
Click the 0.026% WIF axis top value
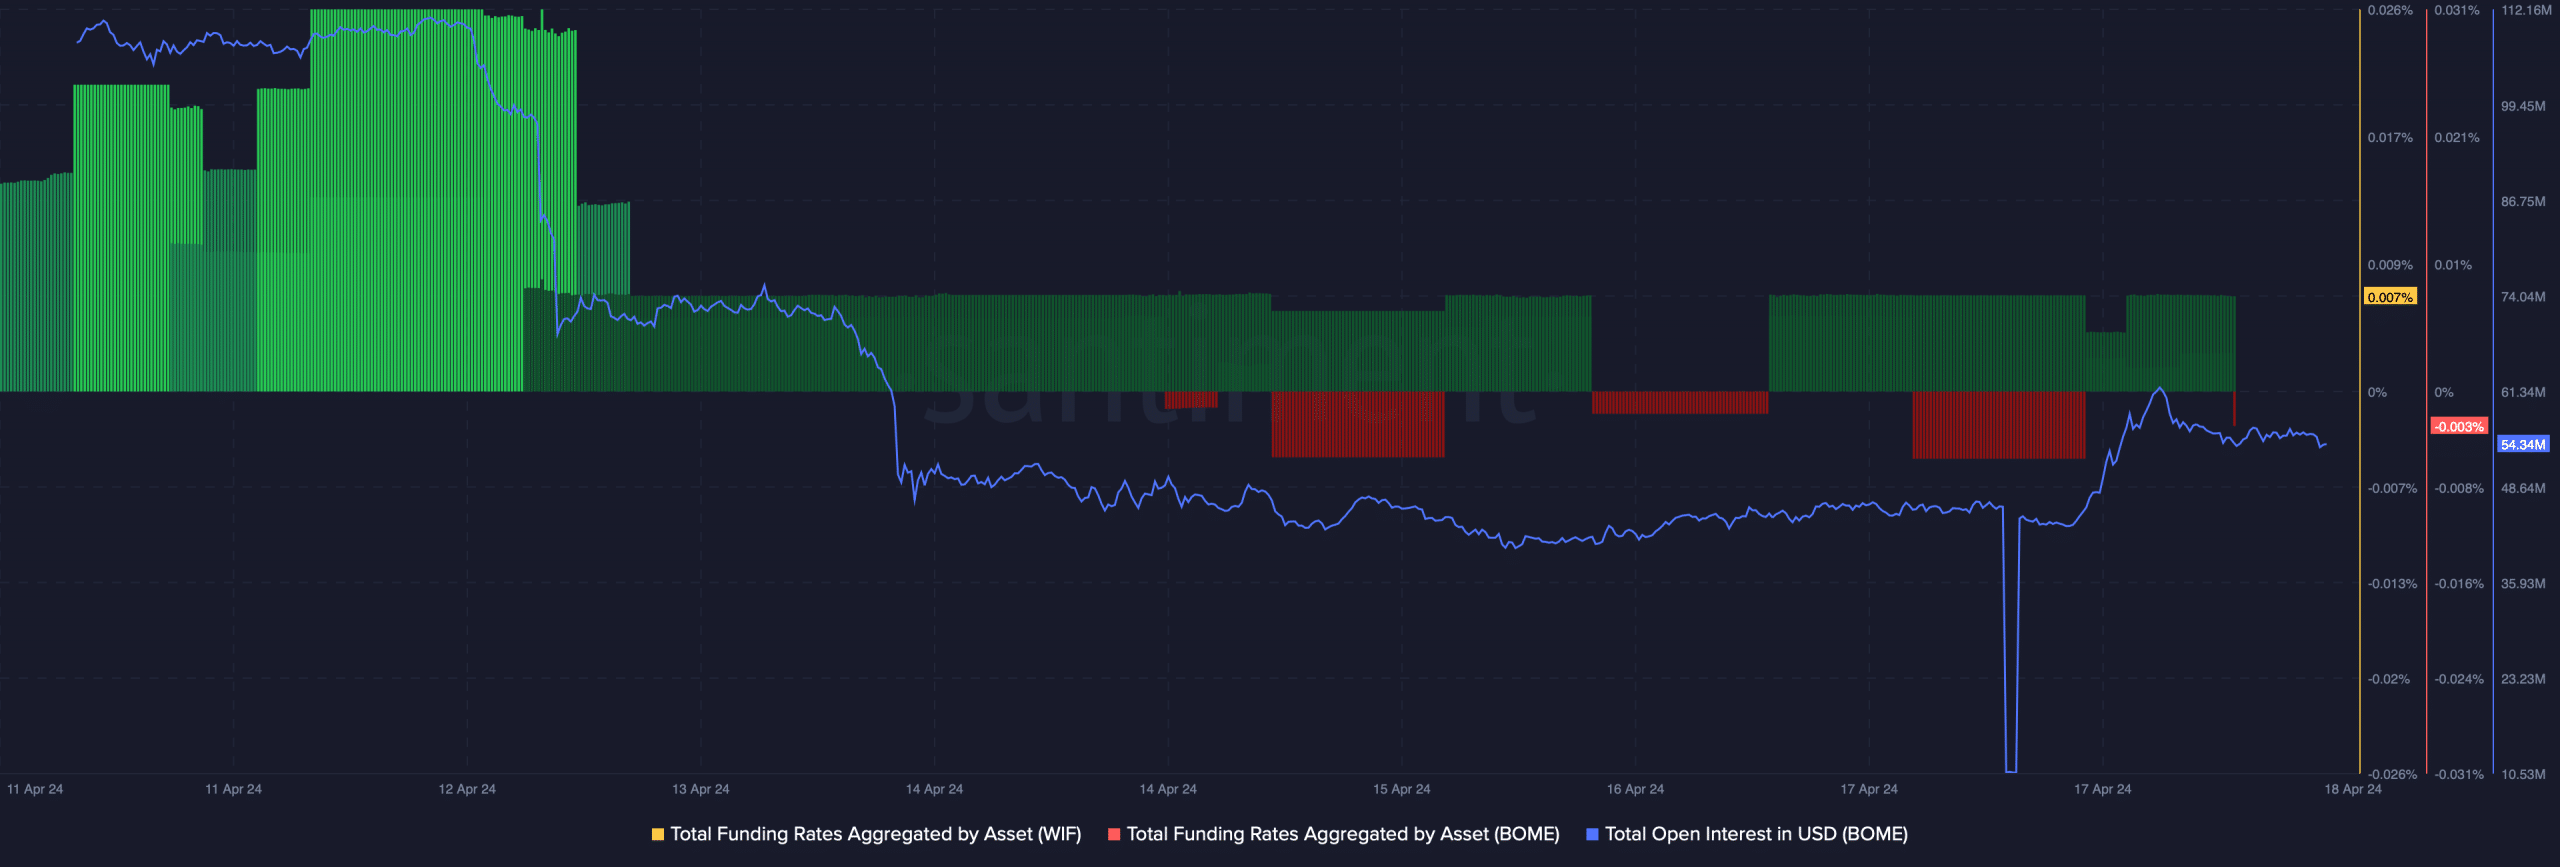coord(2390,10)
